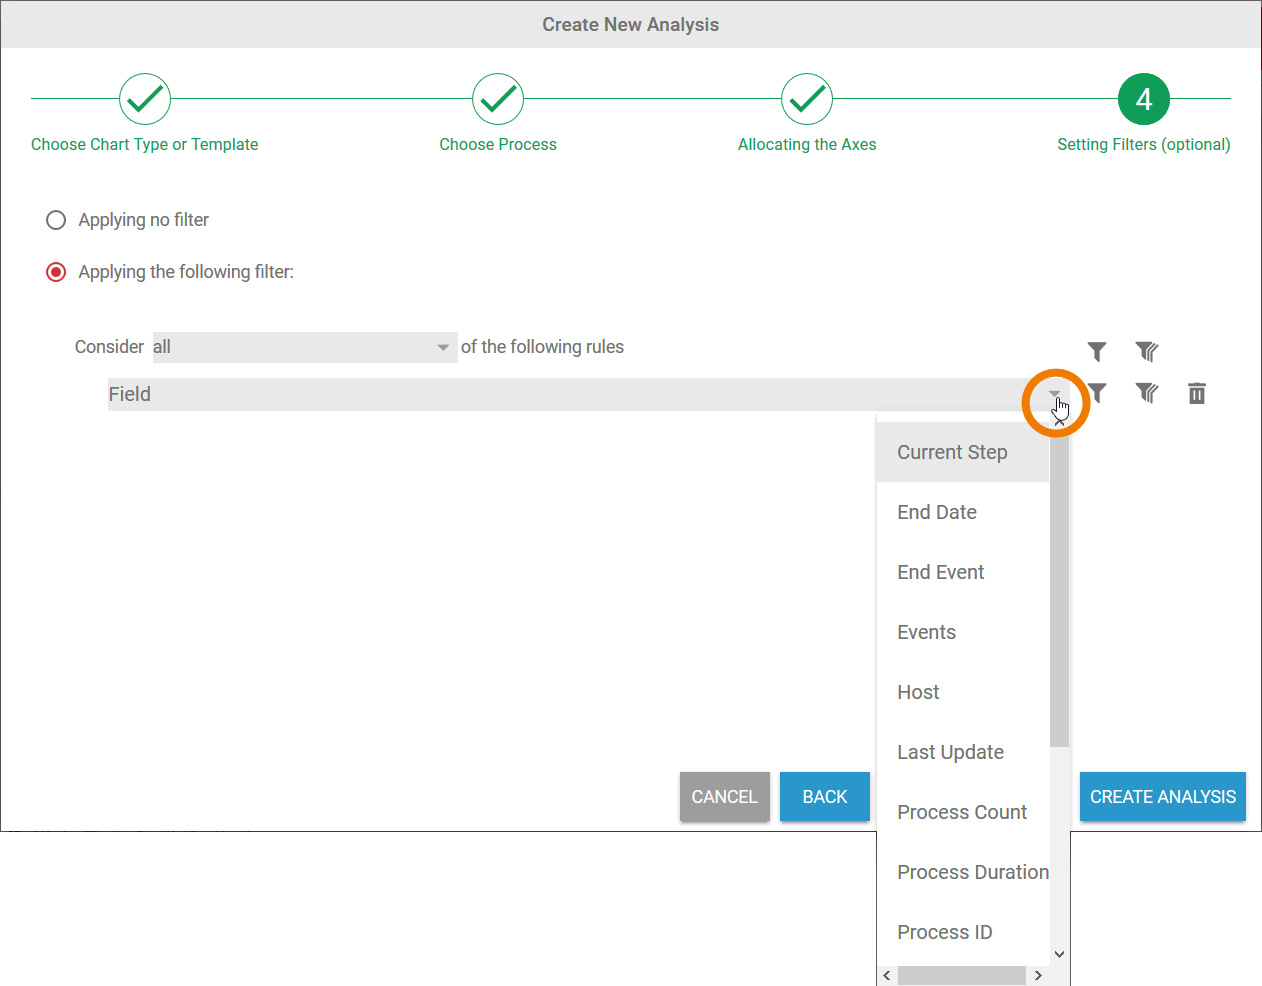Click the add filter rule icon beside 'of the following rules'
This screenshot has height=986, width=1262.
tap(1097, 352)
